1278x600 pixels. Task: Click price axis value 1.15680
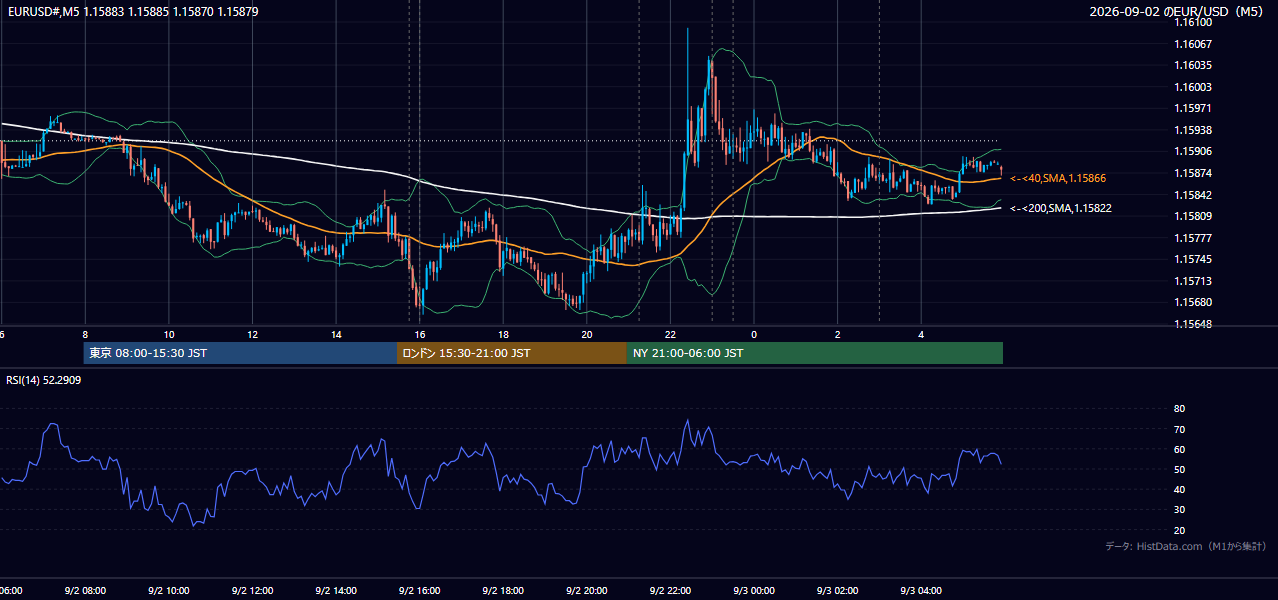(x=1194, y=302)
